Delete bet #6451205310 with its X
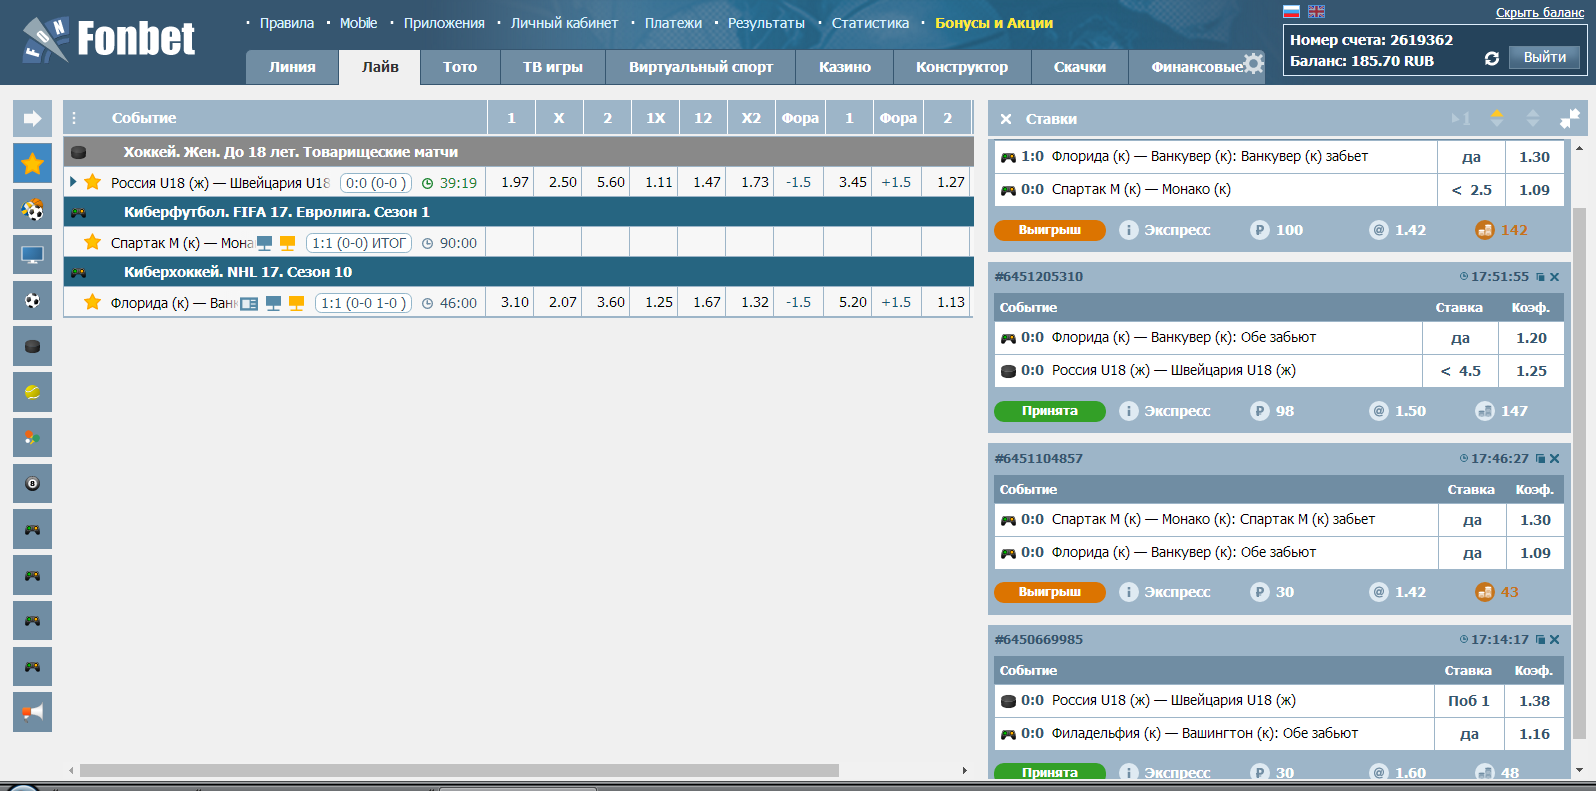Image resolution: width=1596 pixels, height=791 pixels. tap(1554, 277)
